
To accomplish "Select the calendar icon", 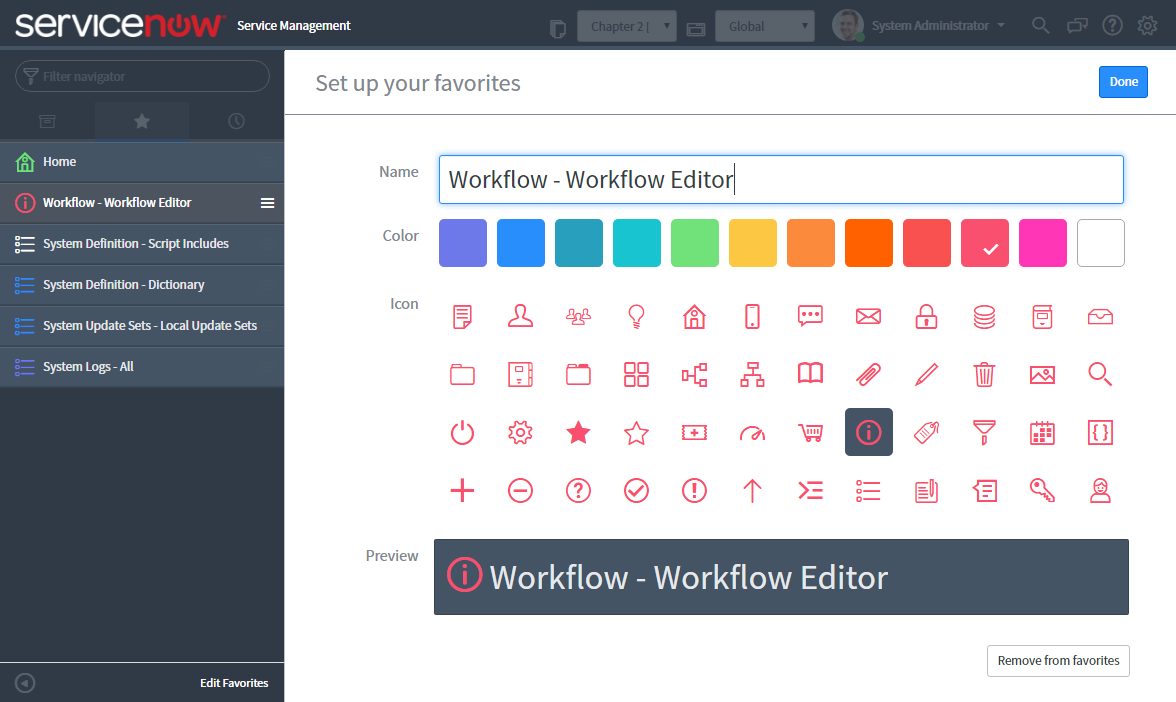I will point(1042,432).
